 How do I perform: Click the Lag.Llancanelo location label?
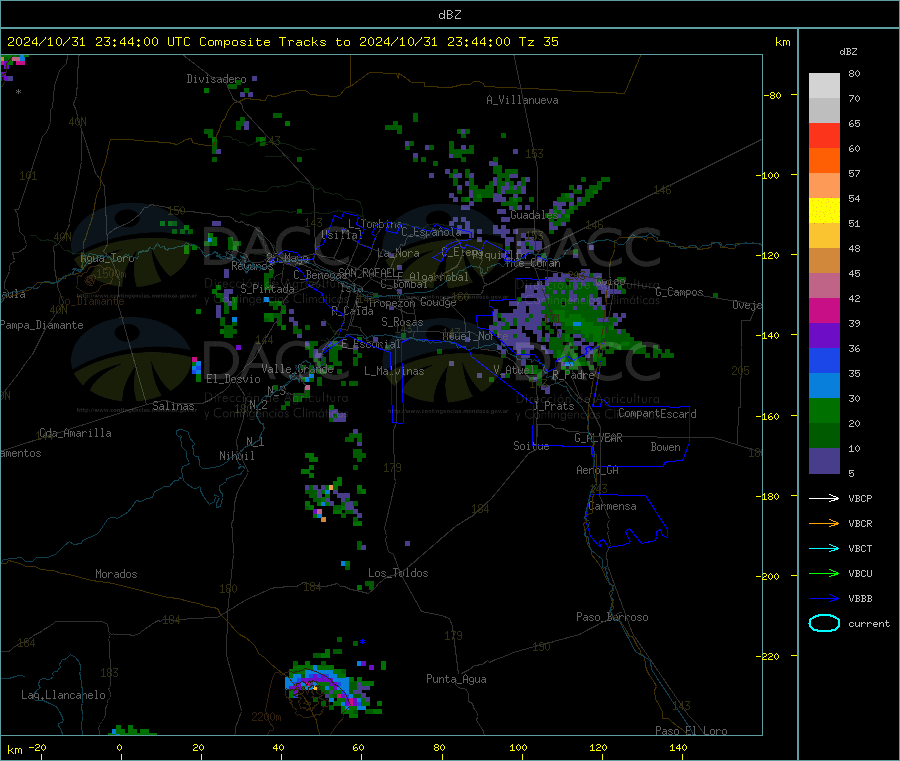click(64, 695)
